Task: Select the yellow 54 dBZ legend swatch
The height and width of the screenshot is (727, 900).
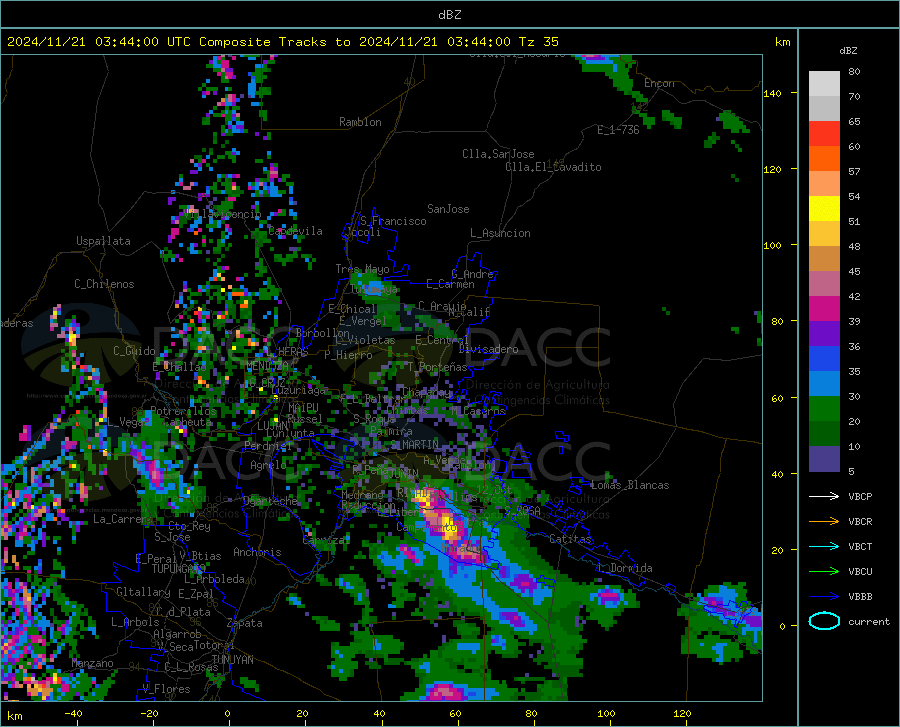Action: pos(824,209)
